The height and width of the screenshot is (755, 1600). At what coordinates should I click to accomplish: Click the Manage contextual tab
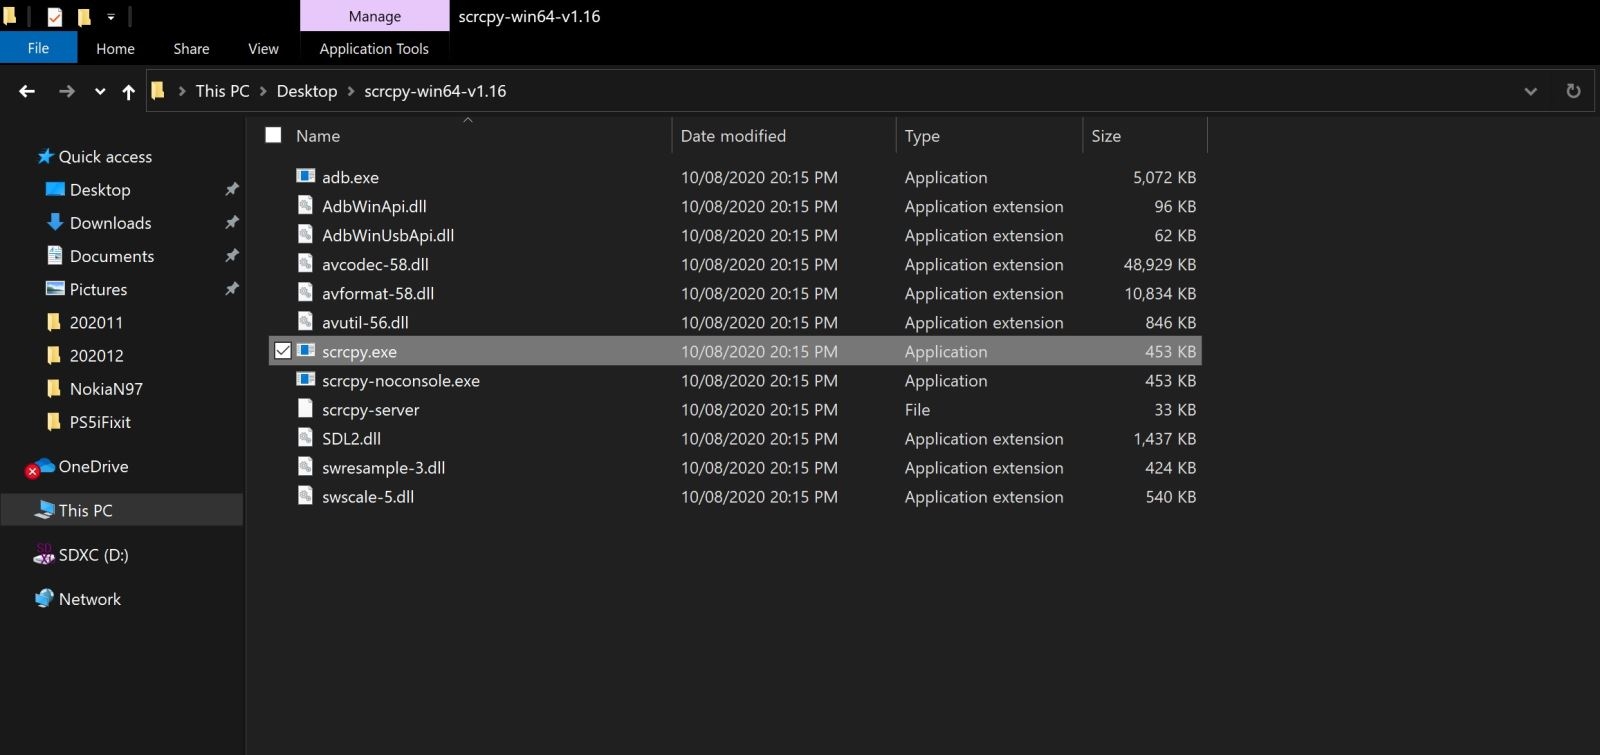coord(375,16)
